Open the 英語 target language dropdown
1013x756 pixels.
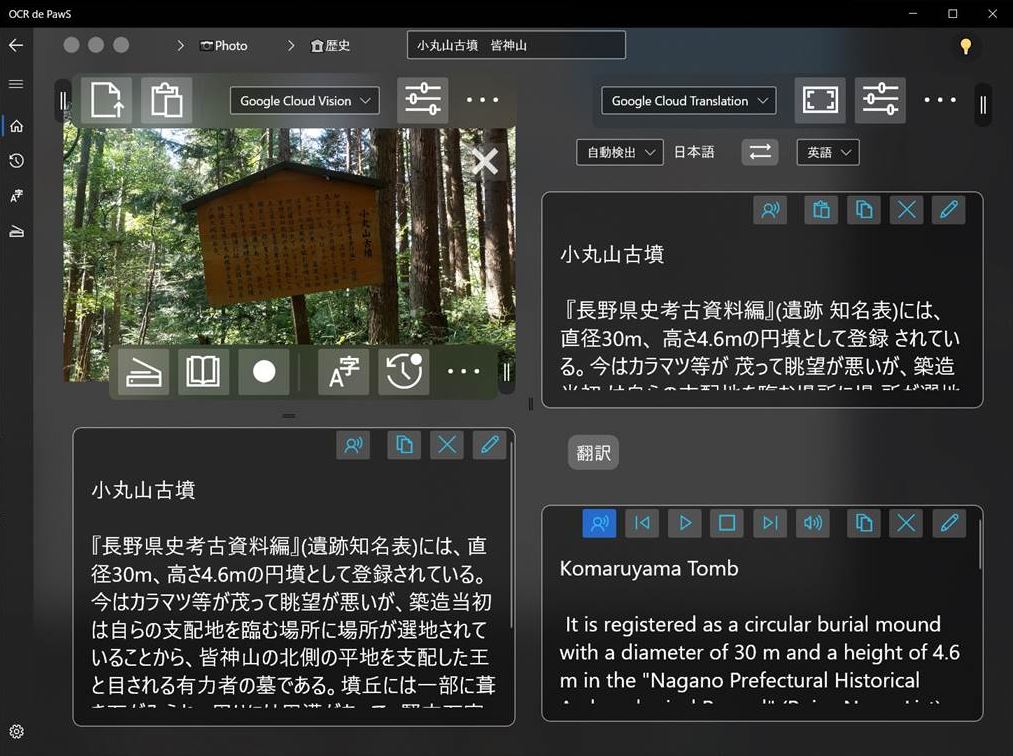tap(827, 152)
